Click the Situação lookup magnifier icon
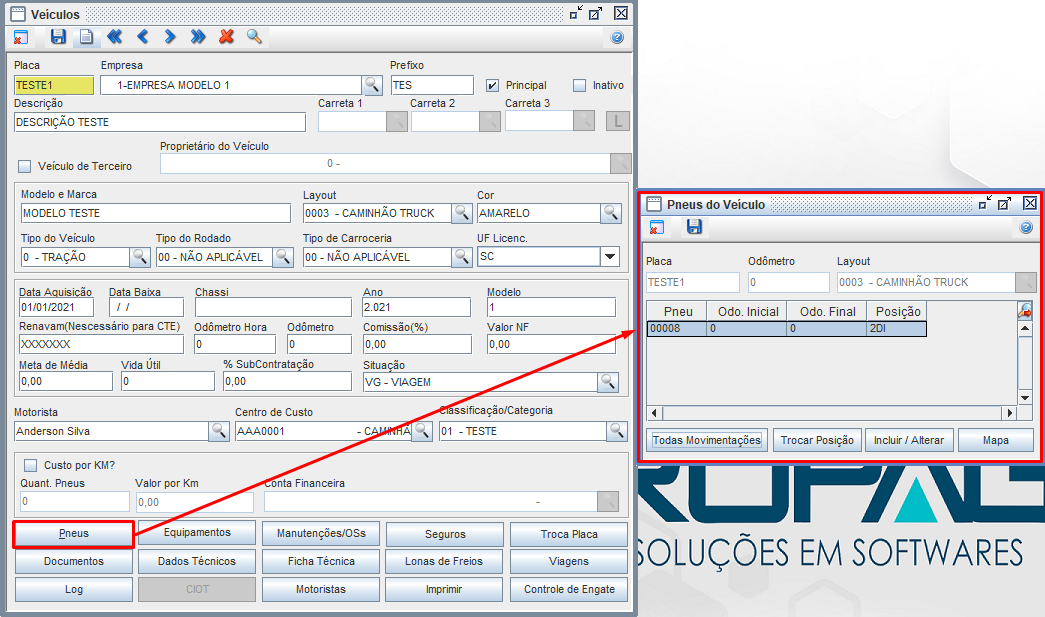This screenshot has width=1045, height=617. pyautogui.click(x=608, y=381)
